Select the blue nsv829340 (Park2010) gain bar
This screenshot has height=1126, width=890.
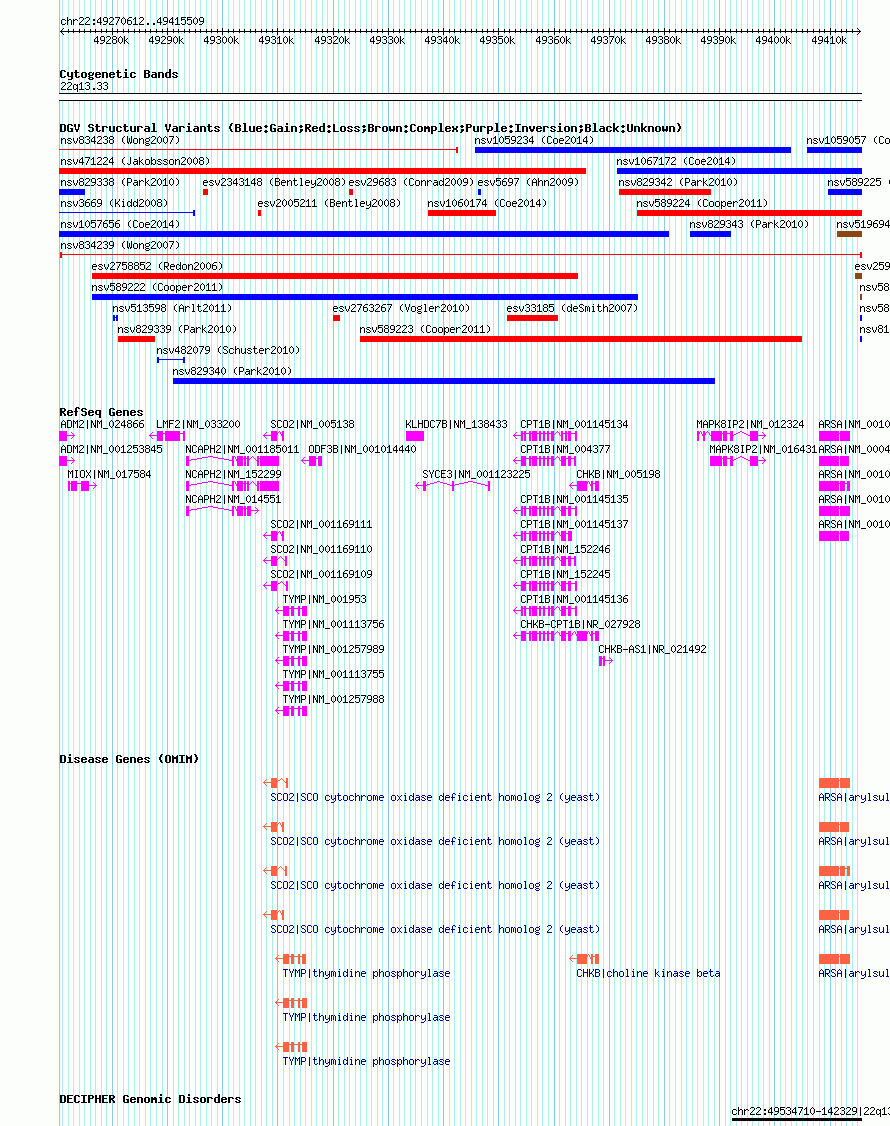pyautogui.click(x=444, y=381)
